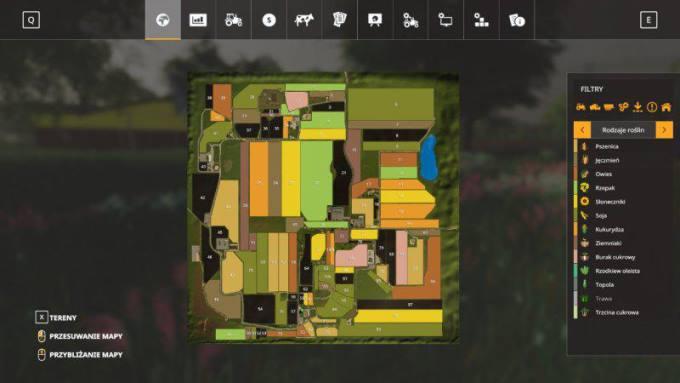Open the help info cards tab

click(517, 20)
